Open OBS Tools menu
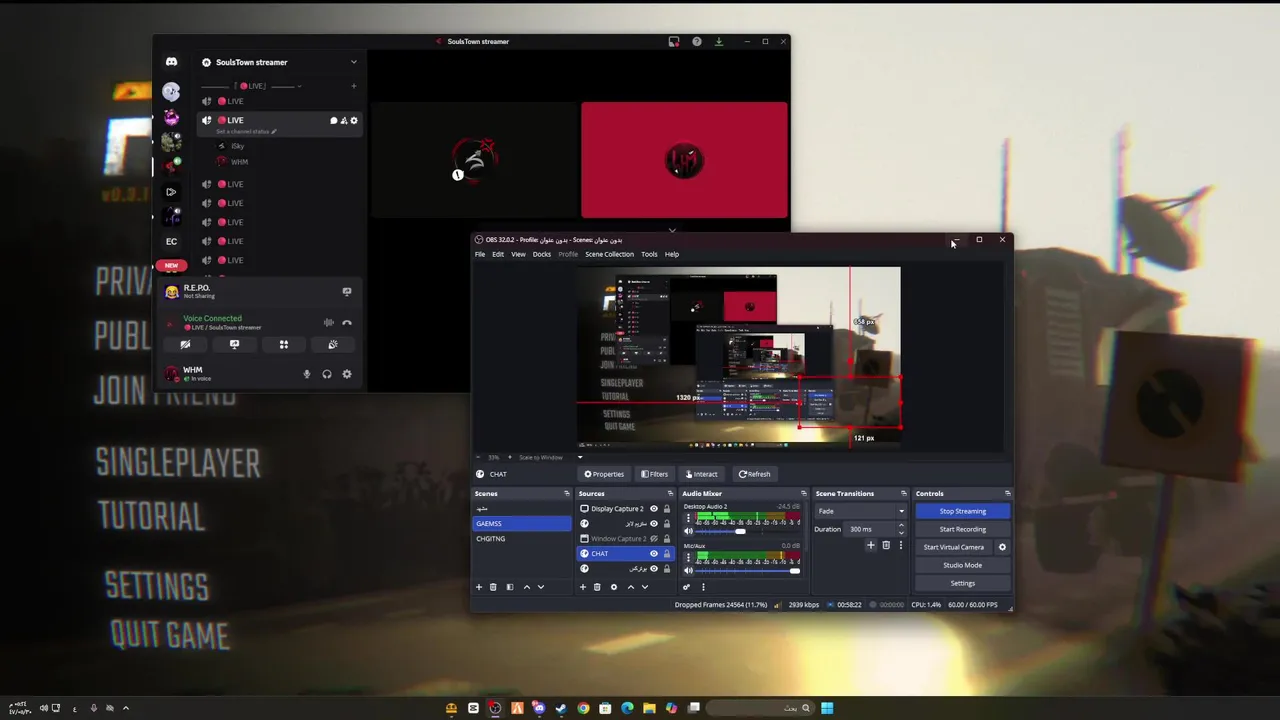 click(x=649, y=254)
